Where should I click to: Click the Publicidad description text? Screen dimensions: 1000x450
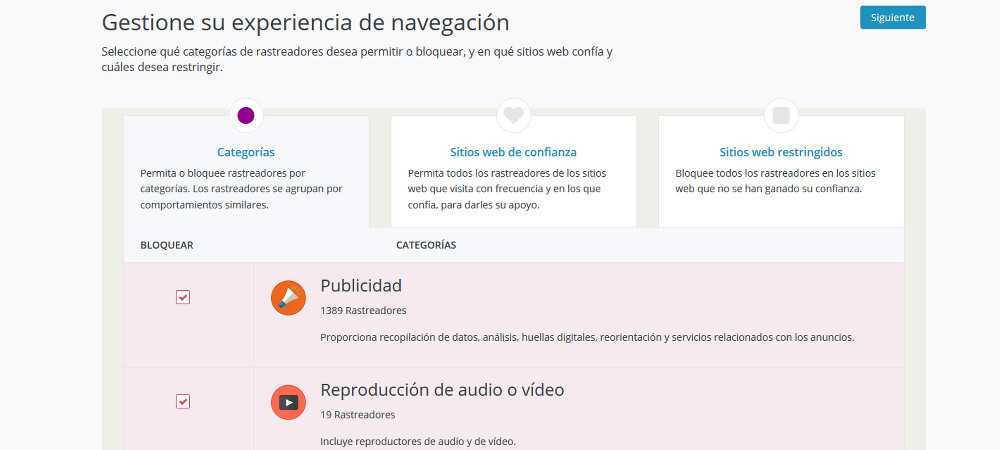coord(587,337)
